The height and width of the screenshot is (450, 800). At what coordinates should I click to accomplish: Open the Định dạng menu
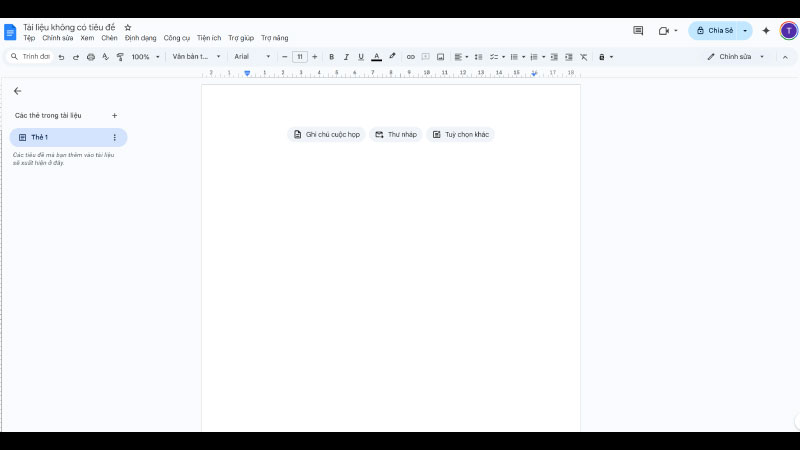pyautogui.click(x=140, y=38)
